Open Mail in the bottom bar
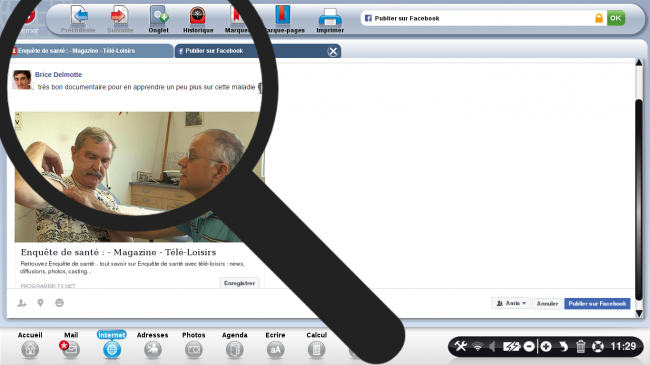This screenshot has height=365, width=650. pos(70,345)
